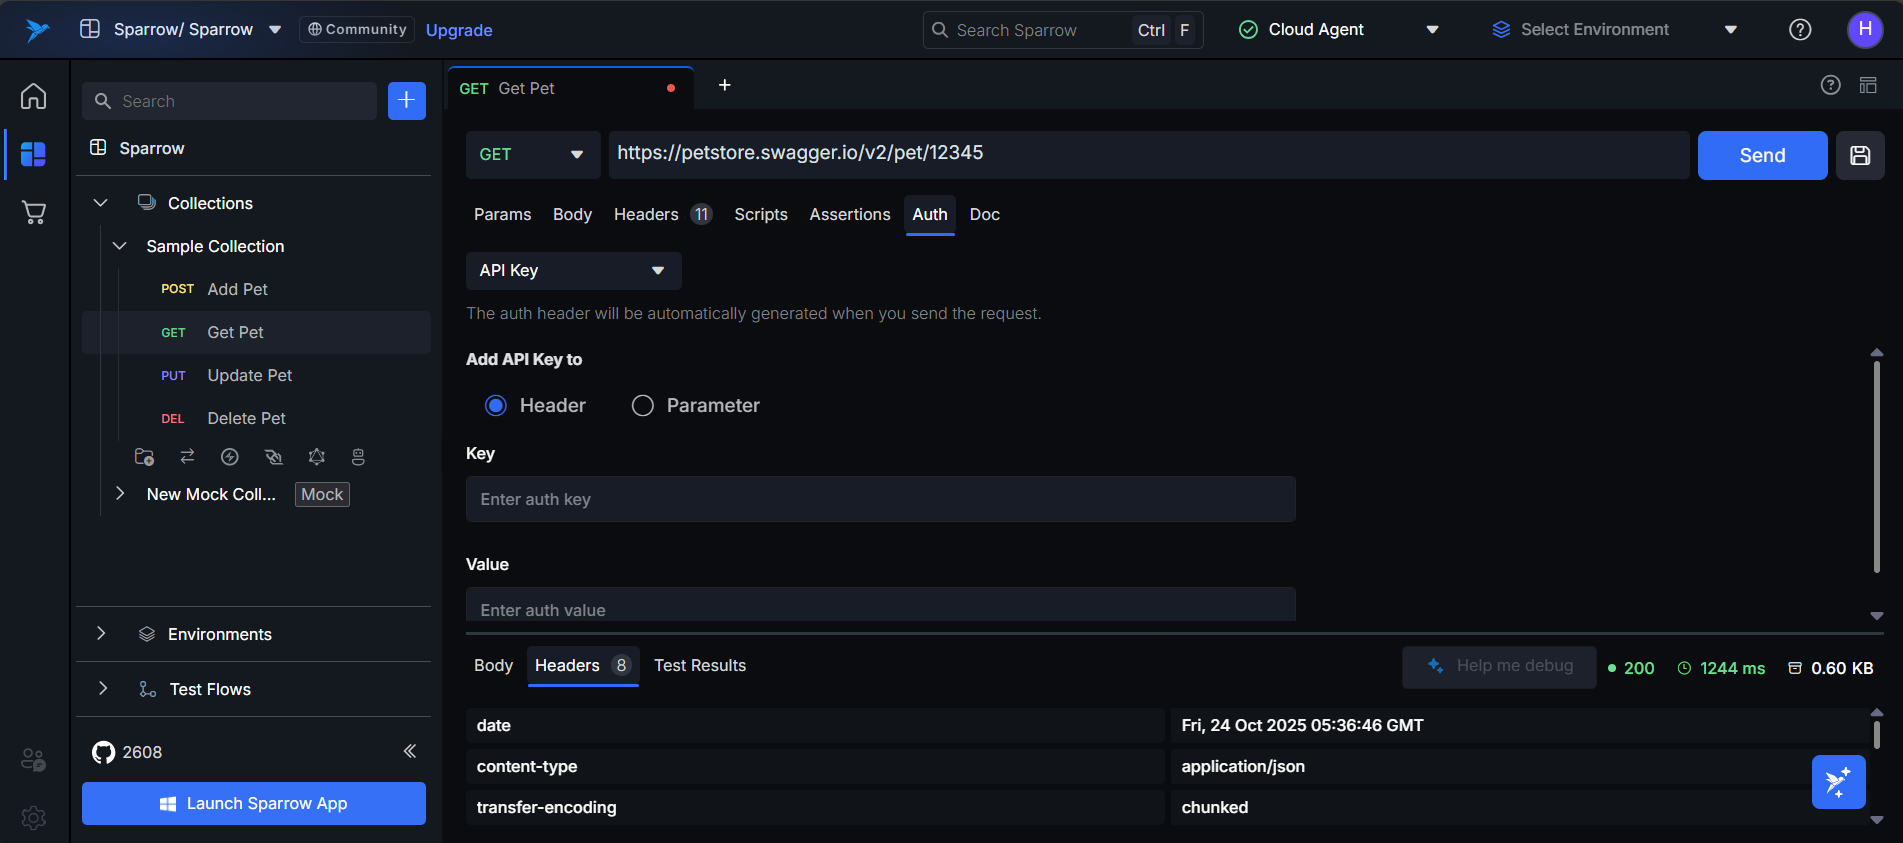
Task: Collapse the sidebar with double-chevron icon
Action: tap(410, 751)
